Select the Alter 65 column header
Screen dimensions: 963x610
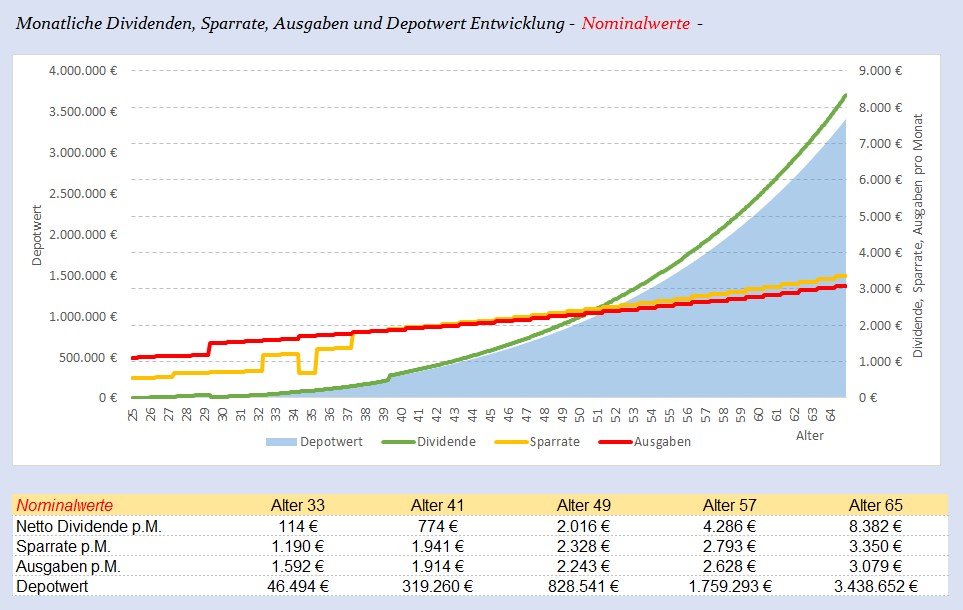tap(878, 505)
